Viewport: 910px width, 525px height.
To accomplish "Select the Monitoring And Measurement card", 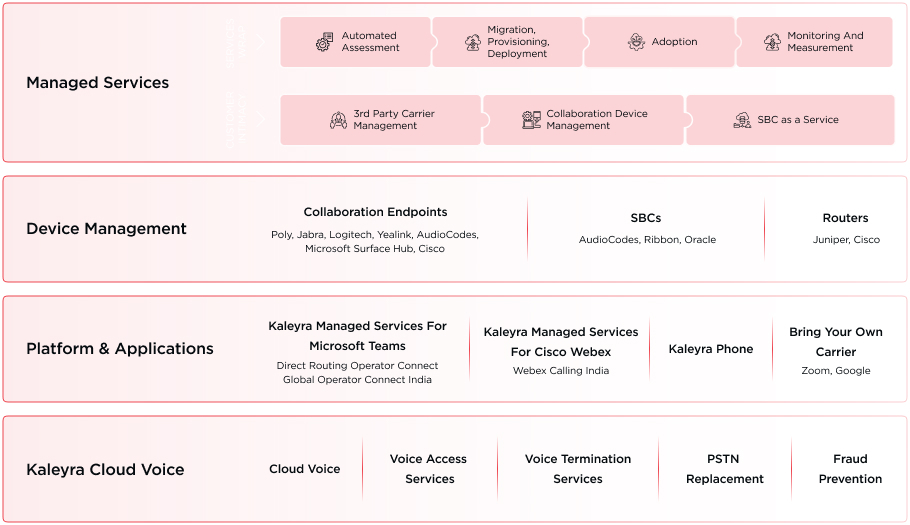I will 814,42.
